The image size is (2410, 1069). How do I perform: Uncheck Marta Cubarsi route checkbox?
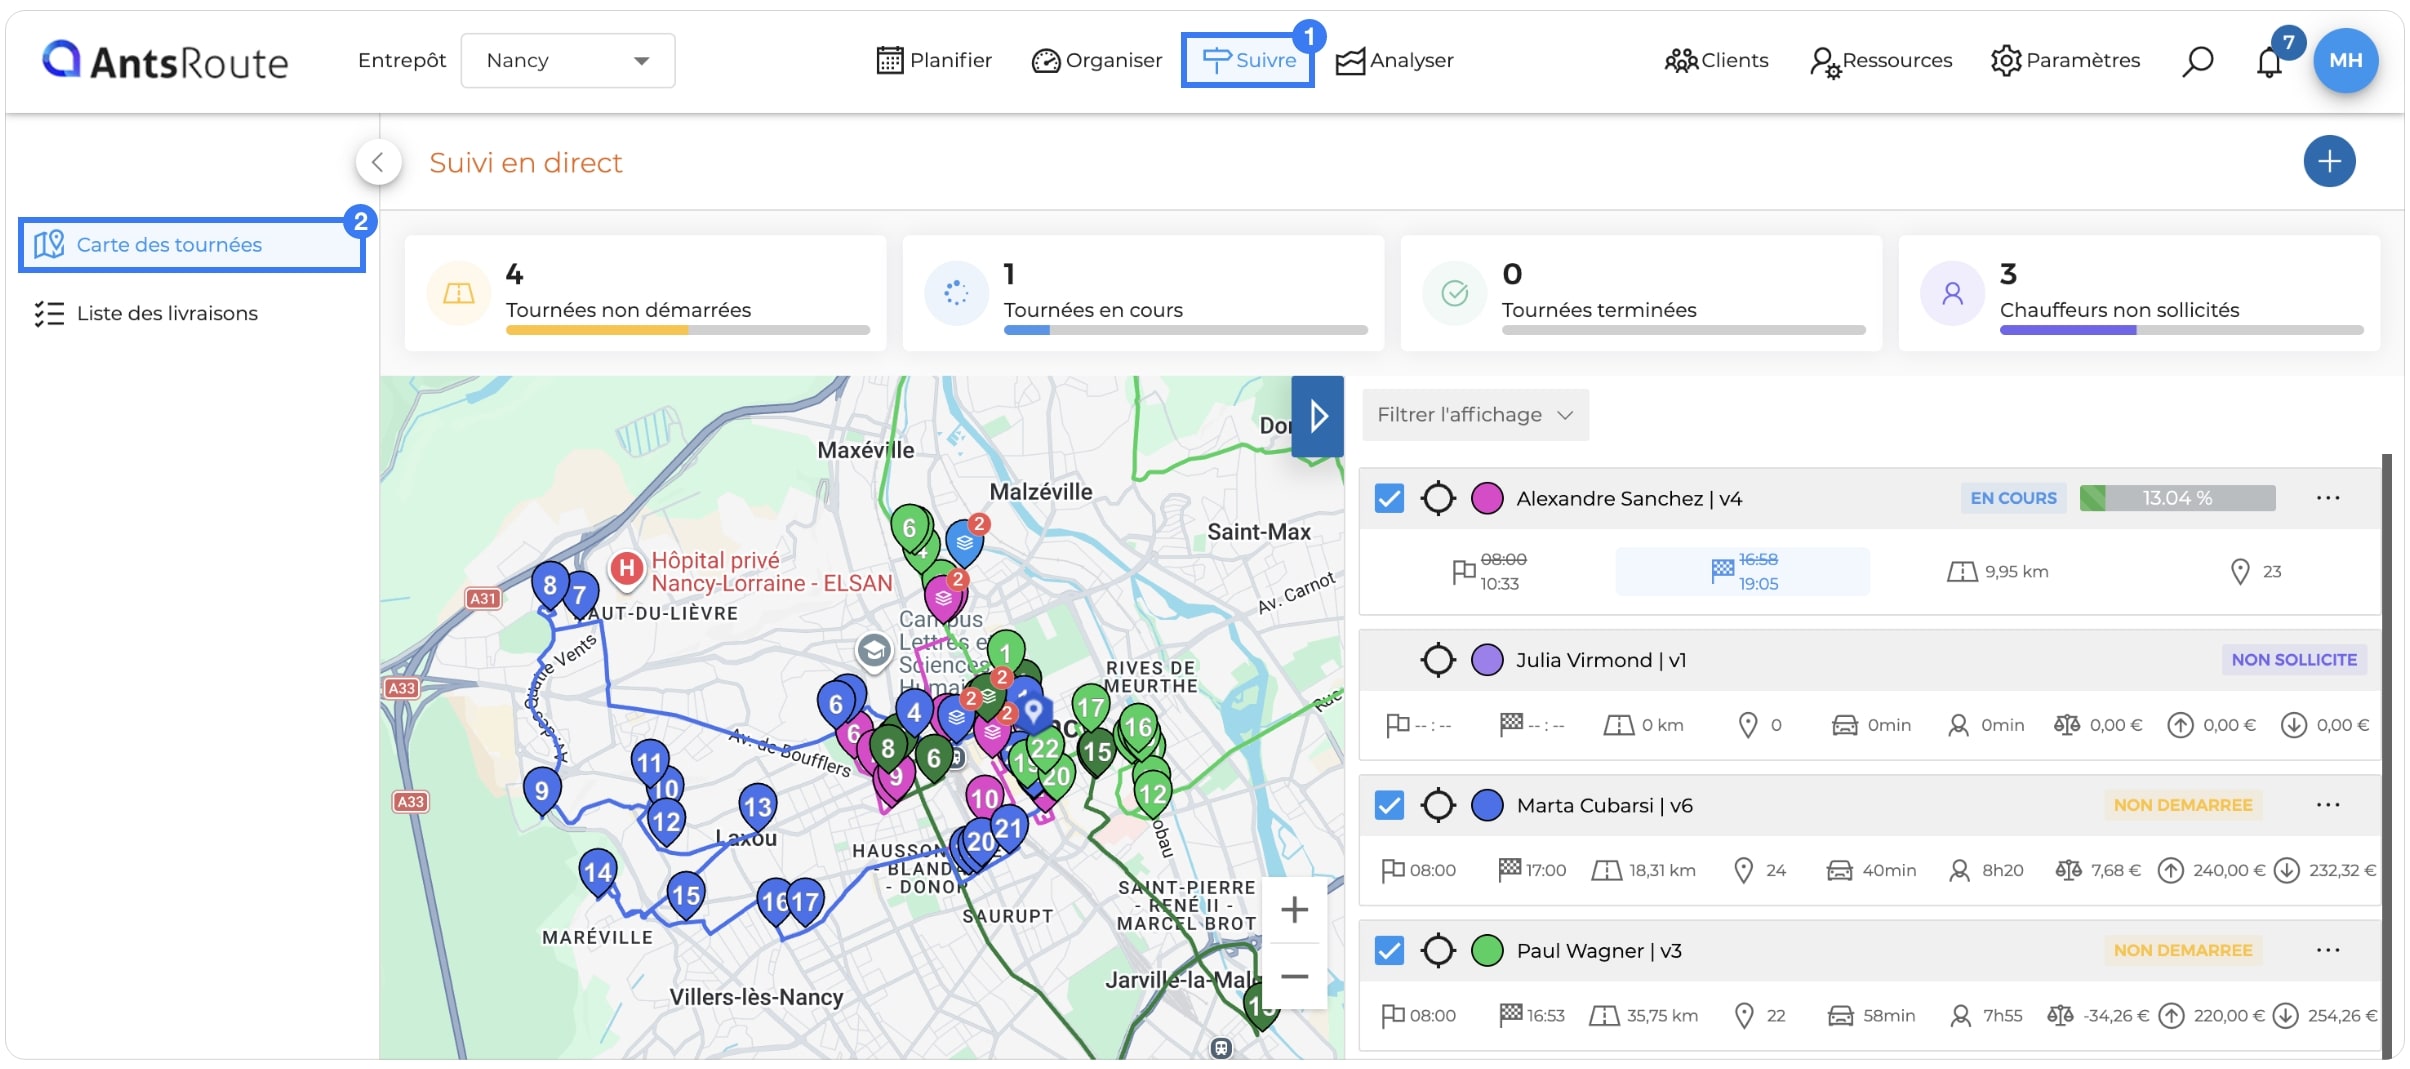click(1389, 805)
